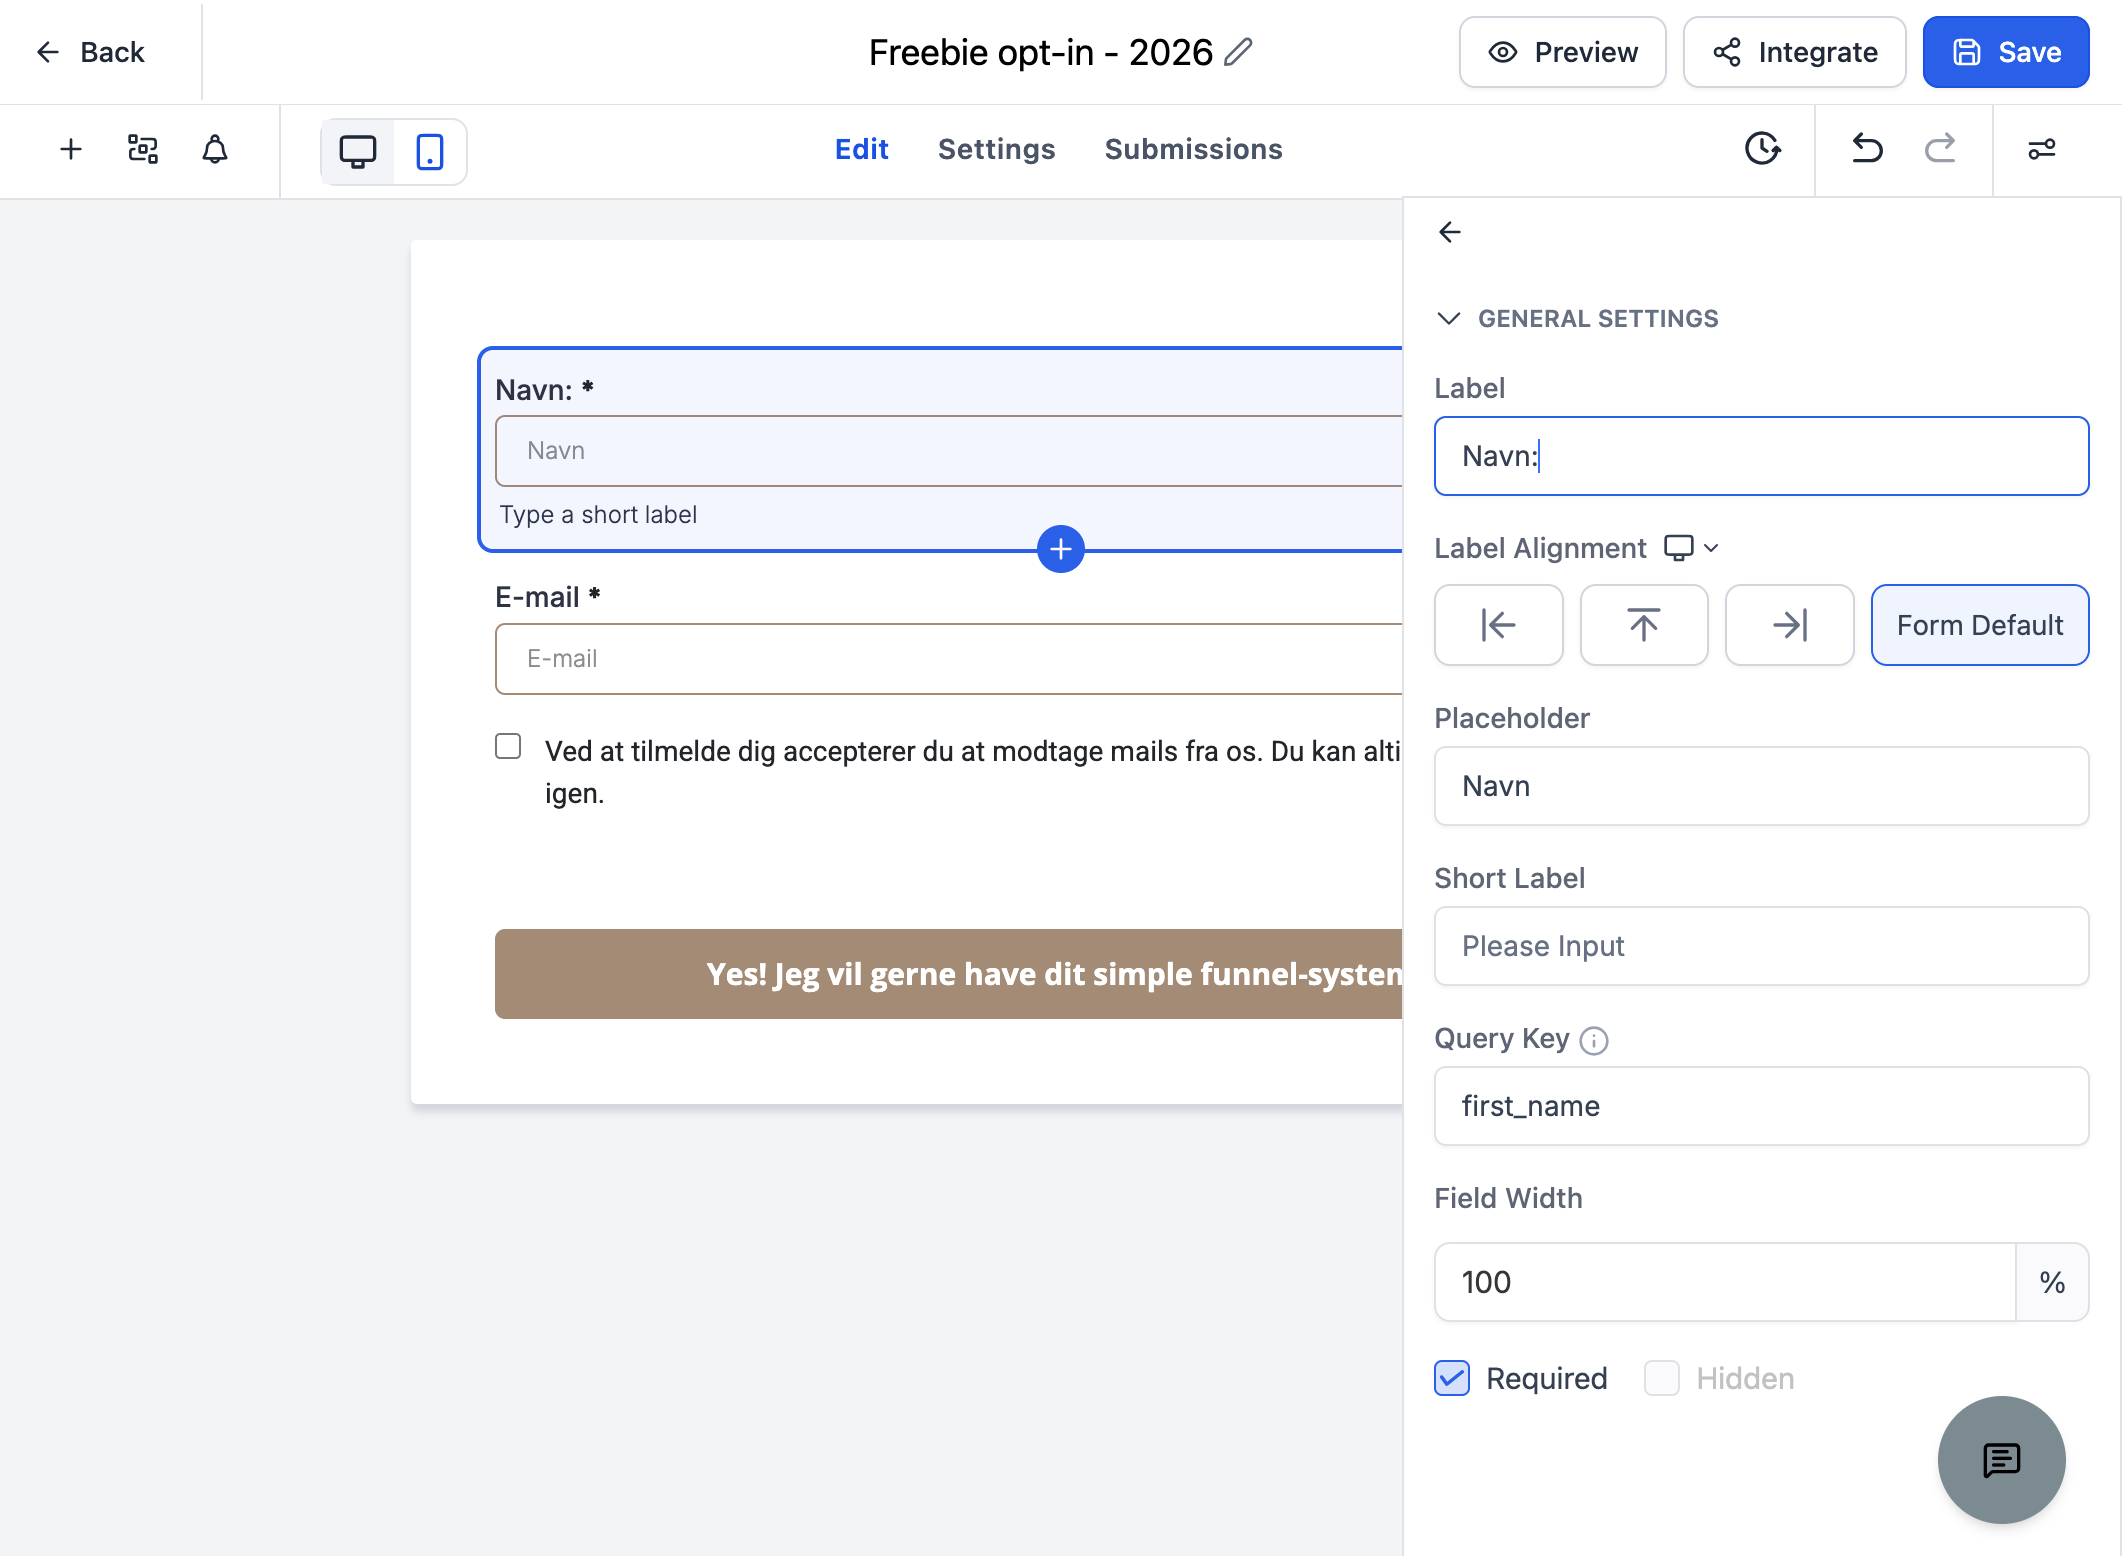
Task: Open the form elements manager icon
Action: [143, 150]
